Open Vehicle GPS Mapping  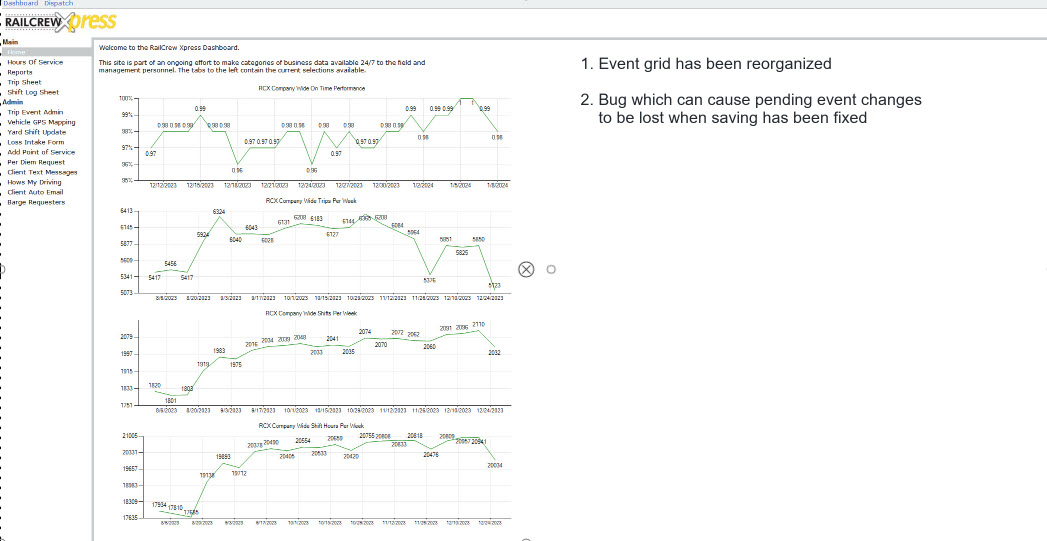(41, 122)
